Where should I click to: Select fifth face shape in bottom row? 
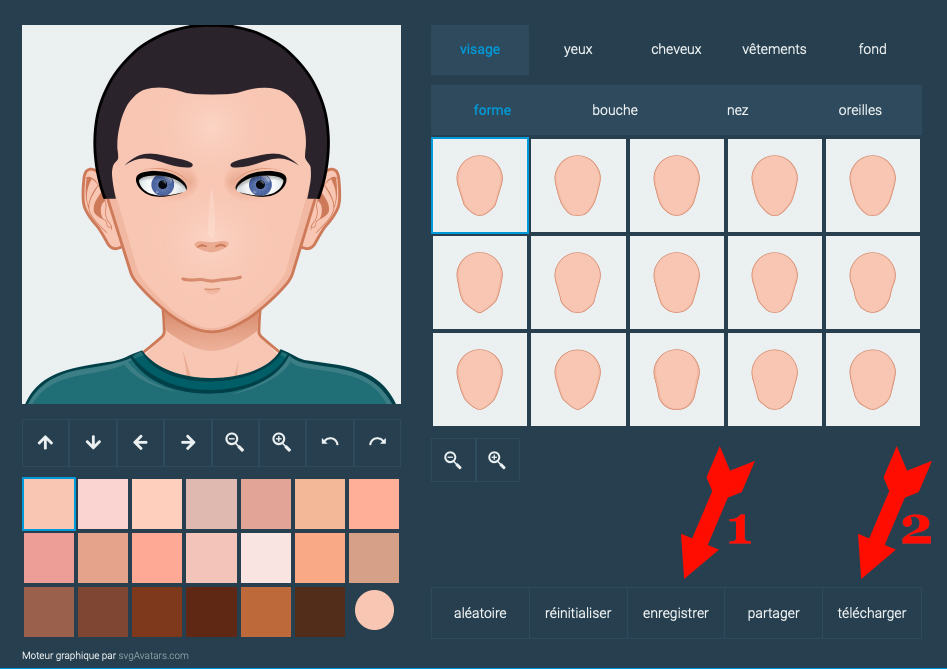click(873, 379)
